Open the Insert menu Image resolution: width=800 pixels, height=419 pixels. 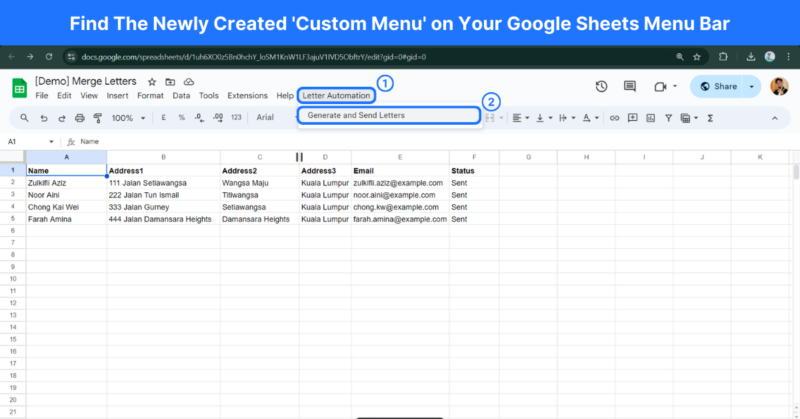[x=117, y=95]
